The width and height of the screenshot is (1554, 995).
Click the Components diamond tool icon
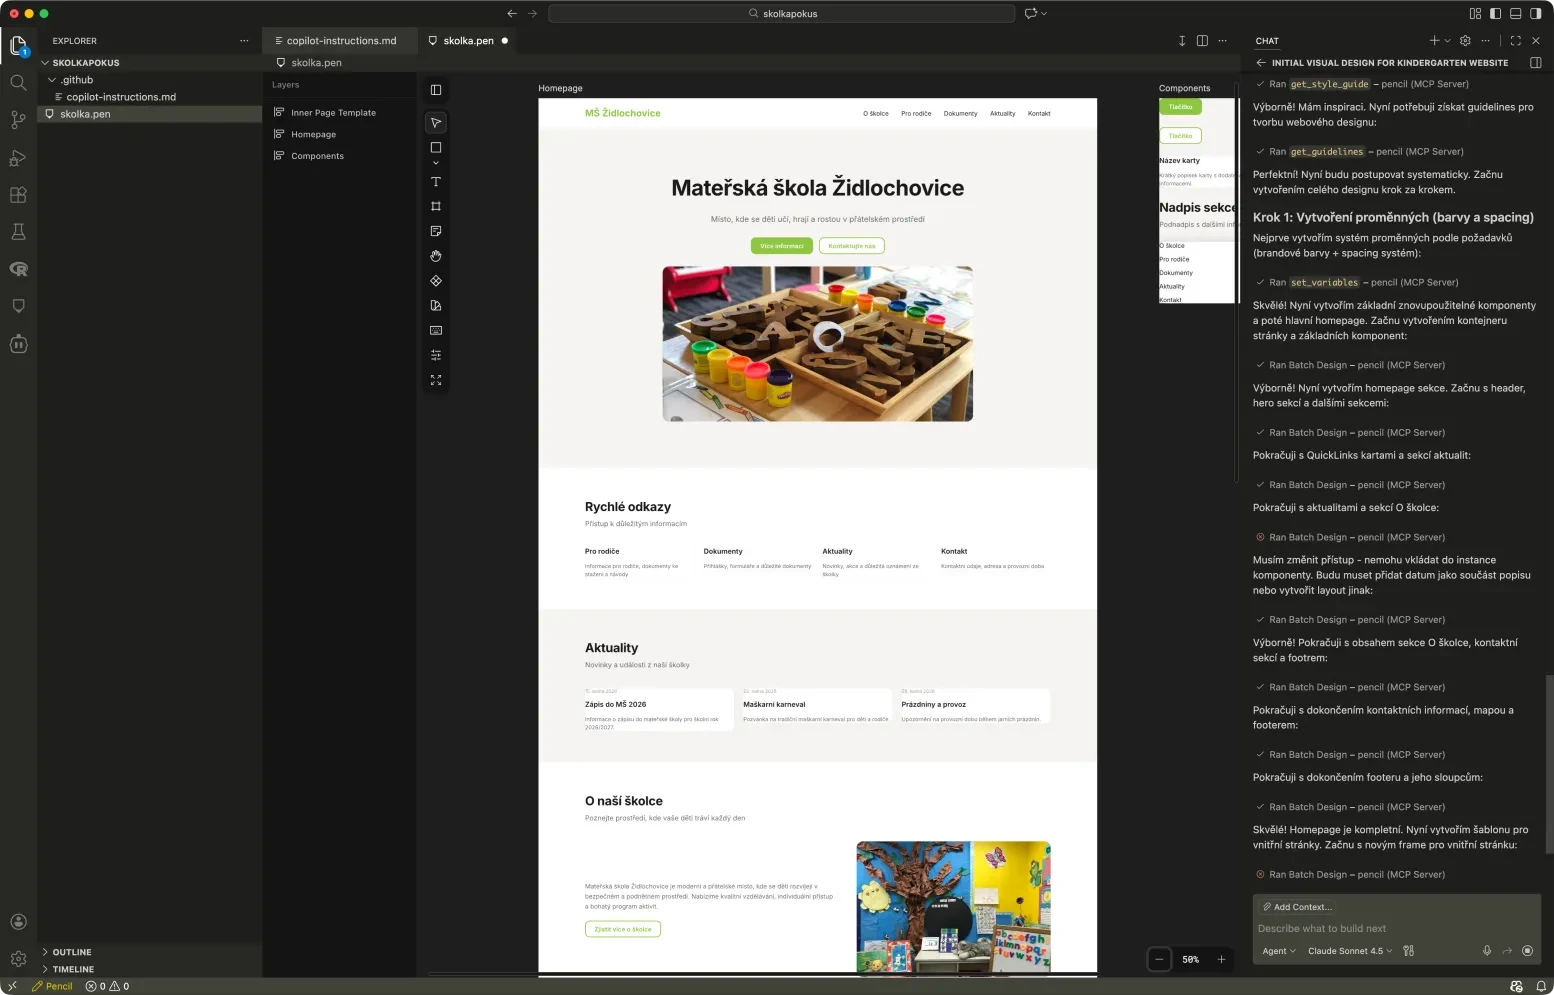436,281
